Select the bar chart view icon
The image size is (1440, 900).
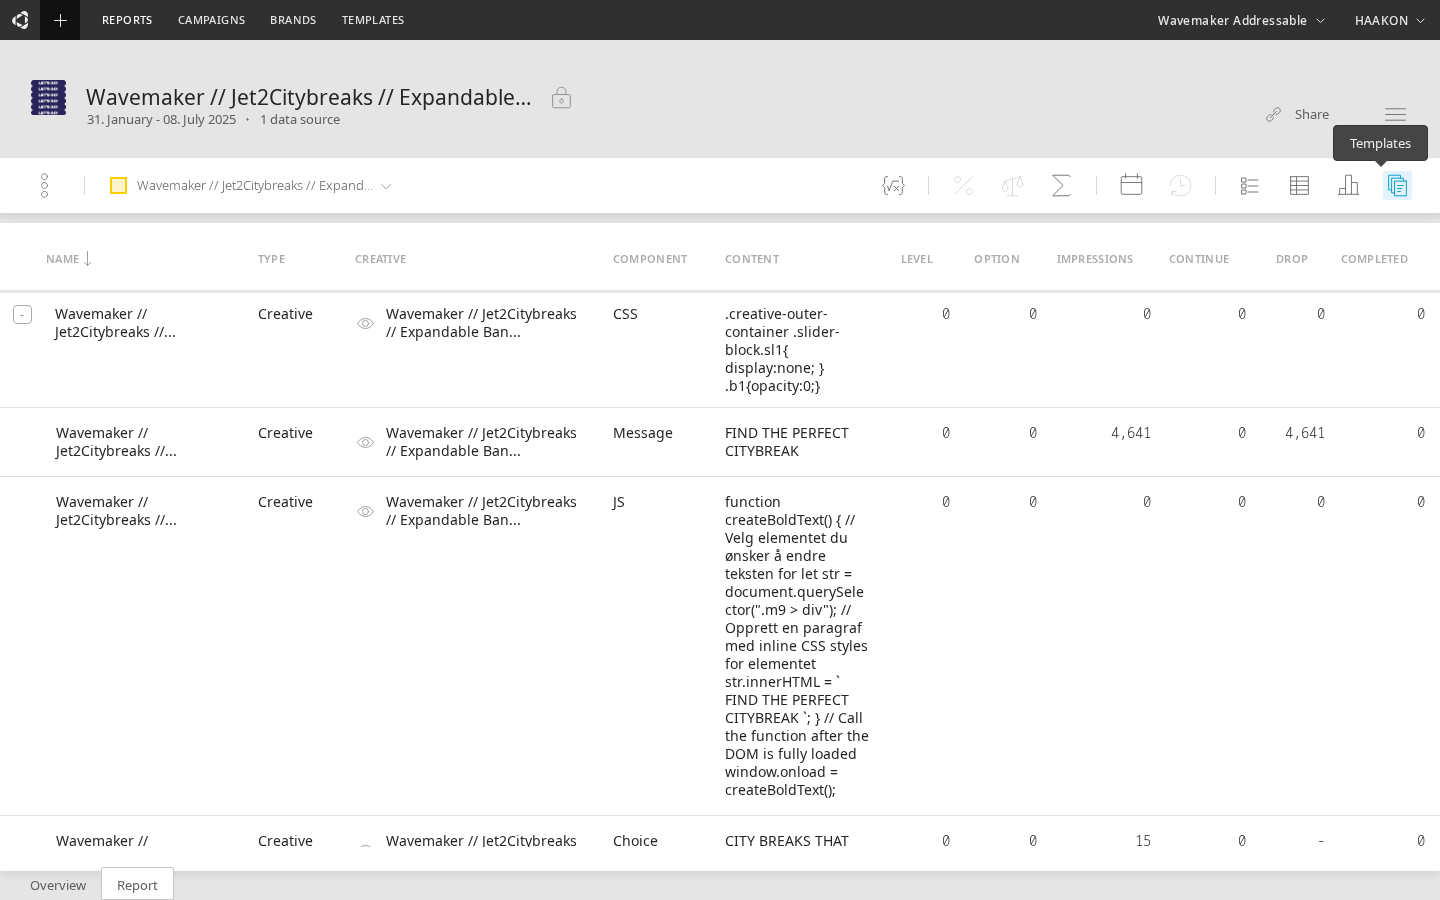click(x=1348, y=185)
